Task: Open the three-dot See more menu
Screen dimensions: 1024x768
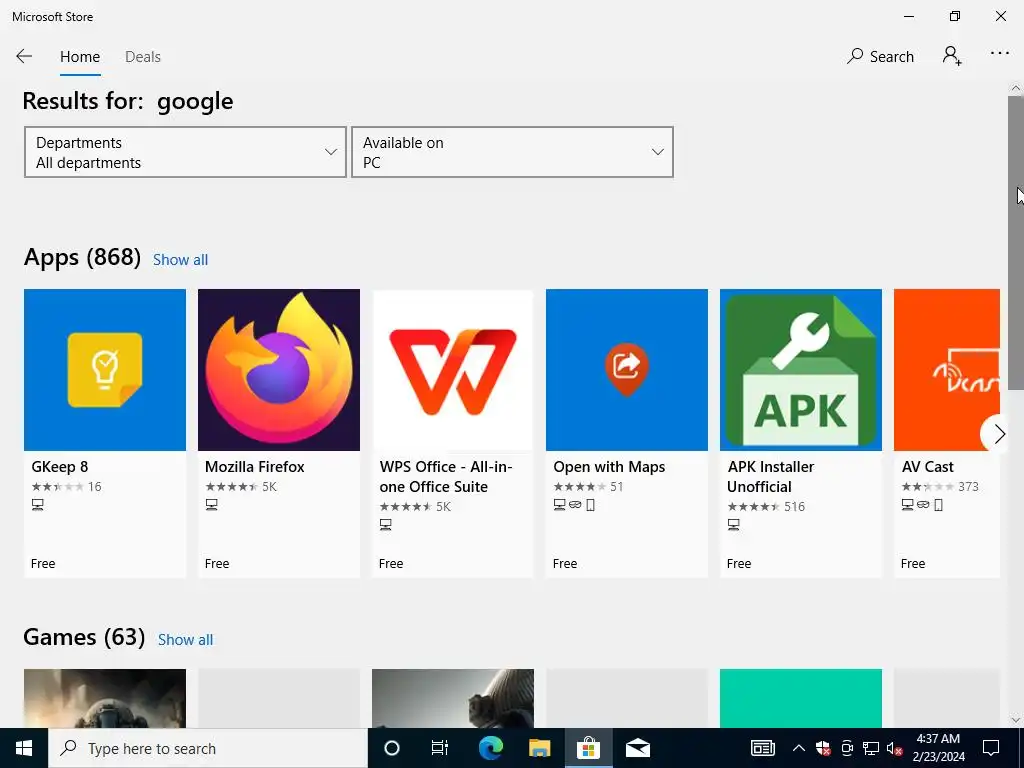Action: (999, 54)
